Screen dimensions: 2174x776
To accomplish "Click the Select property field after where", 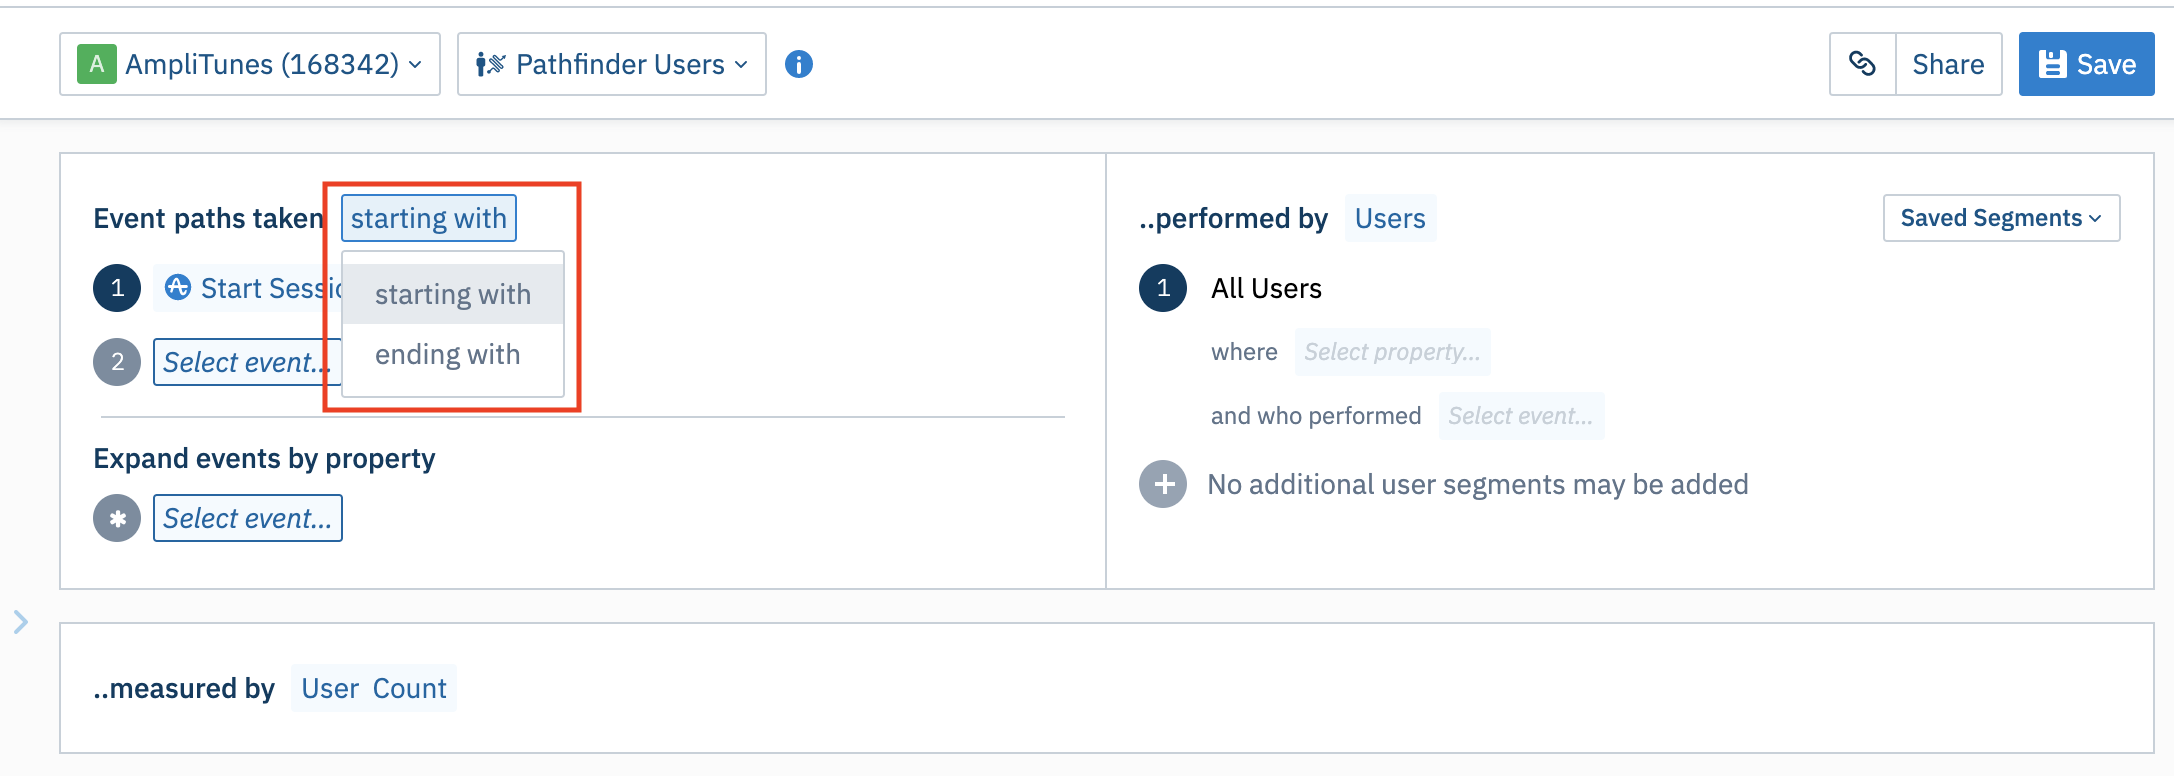I will click(x=1391, y=352).
